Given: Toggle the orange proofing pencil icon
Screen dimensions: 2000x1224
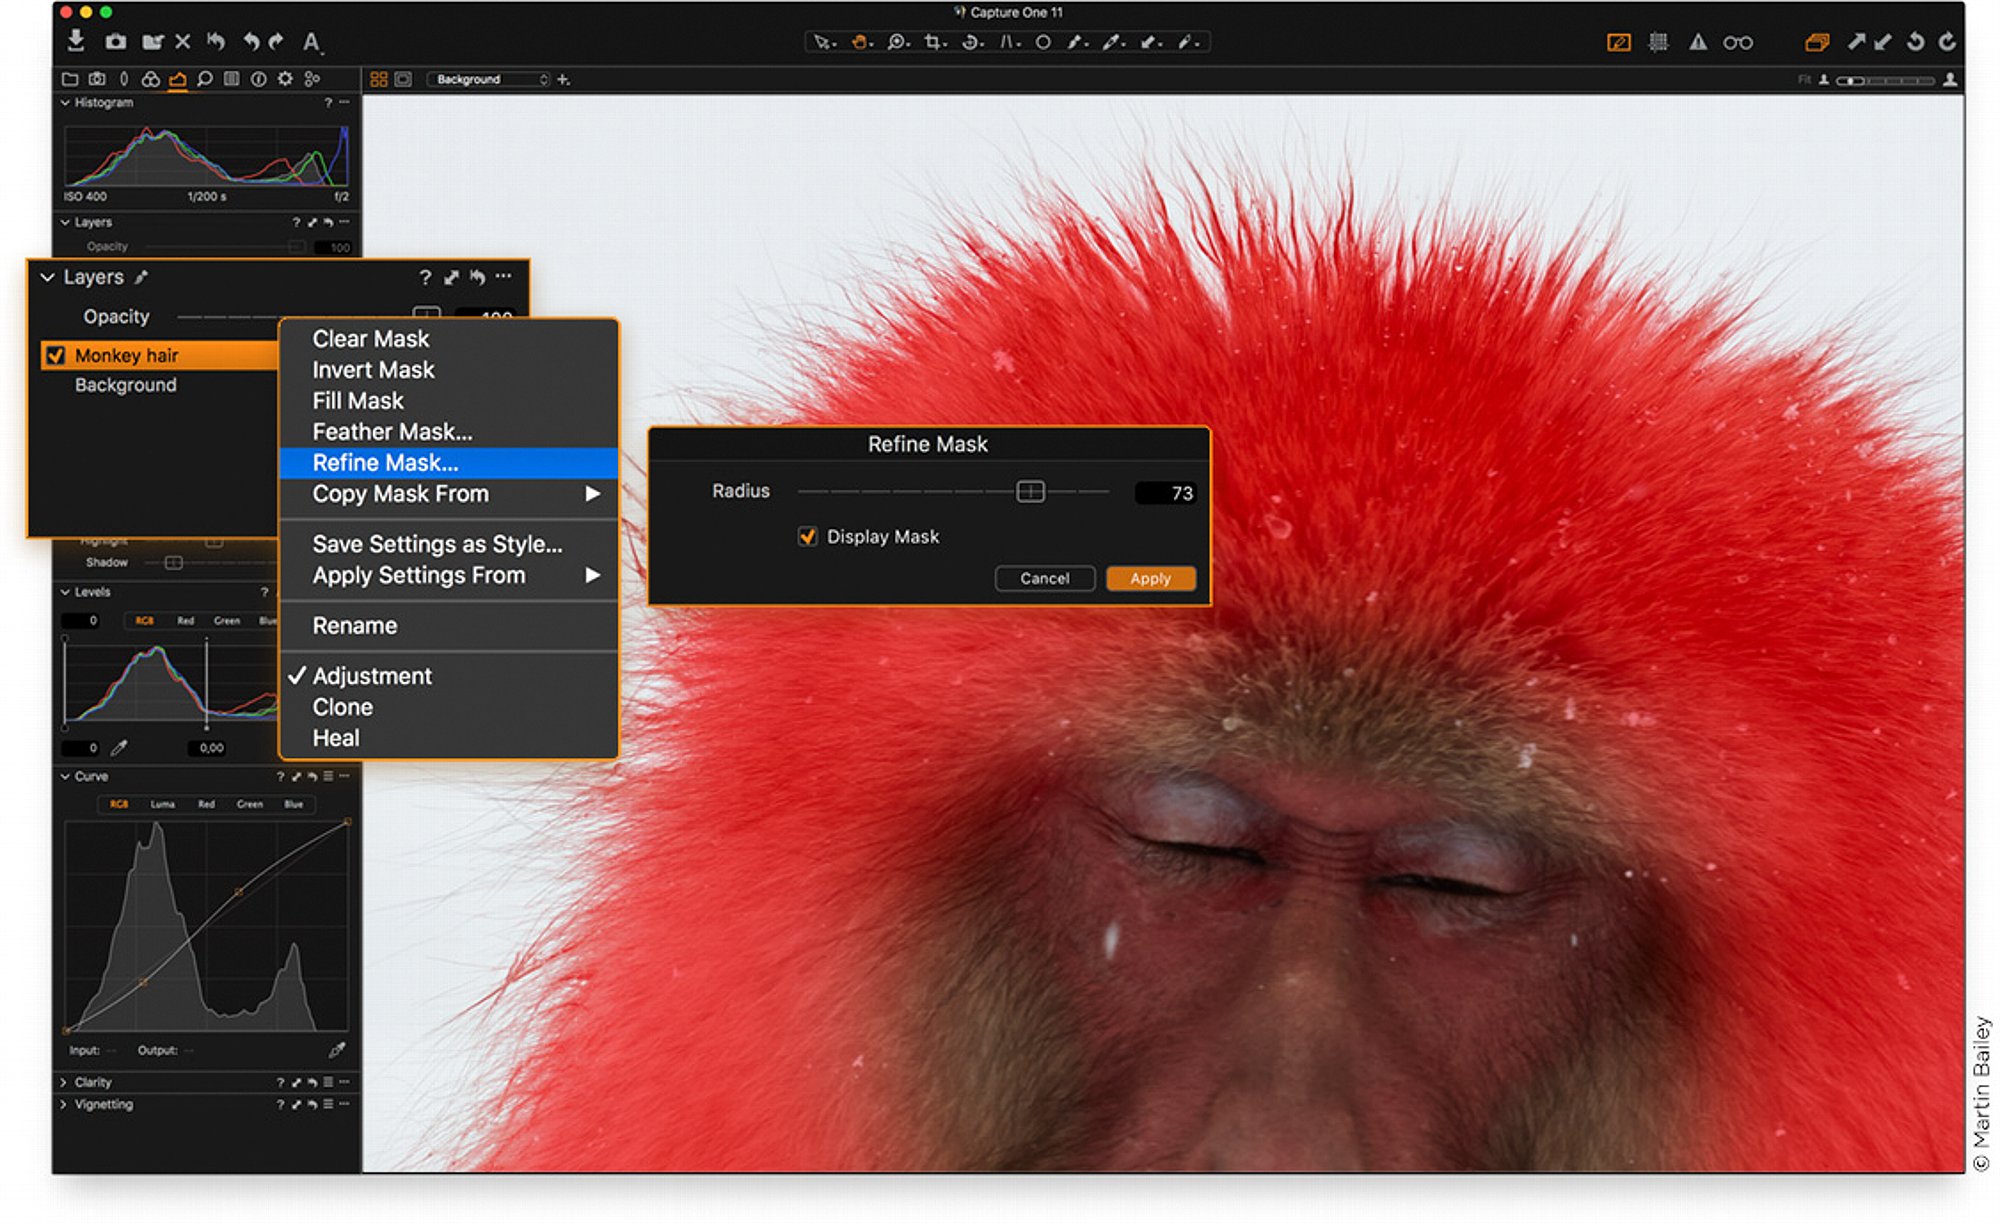Looking at the screenshot, I should (1618, 42).
